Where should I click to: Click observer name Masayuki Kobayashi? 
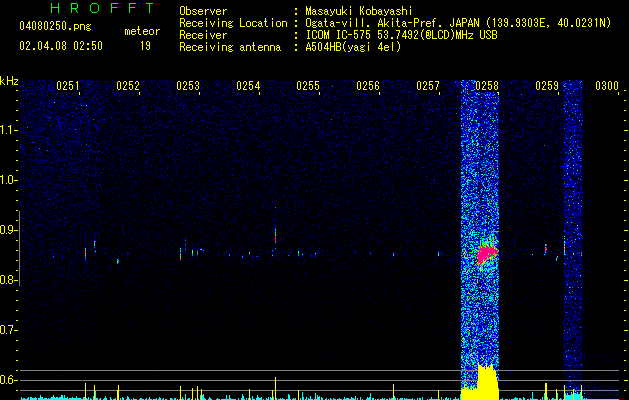(359, 11)
